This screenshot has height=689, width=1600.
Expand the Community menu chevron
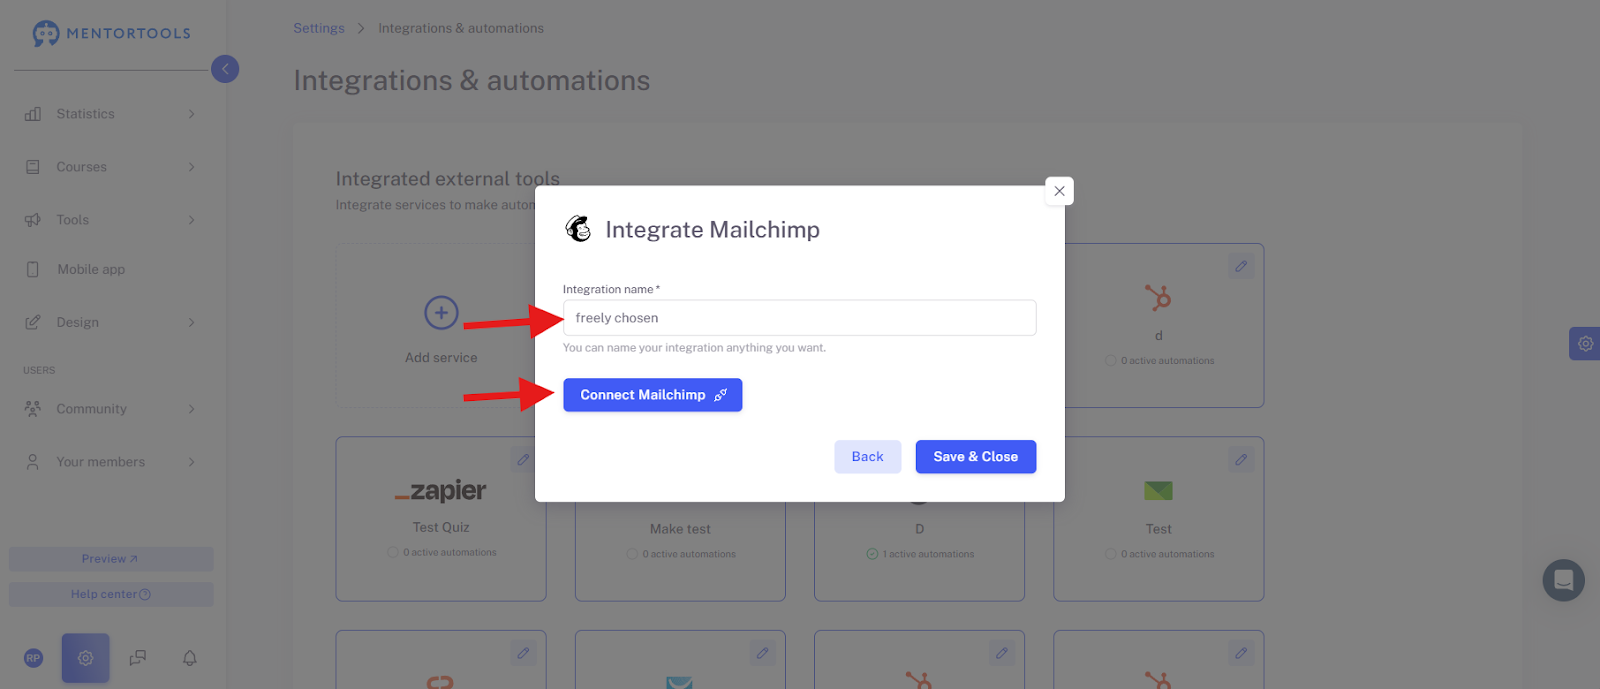coord(191,409)
